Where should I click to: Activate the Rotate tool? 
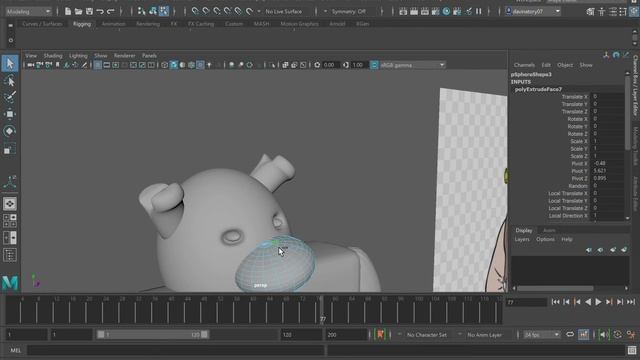coord(10,131)
